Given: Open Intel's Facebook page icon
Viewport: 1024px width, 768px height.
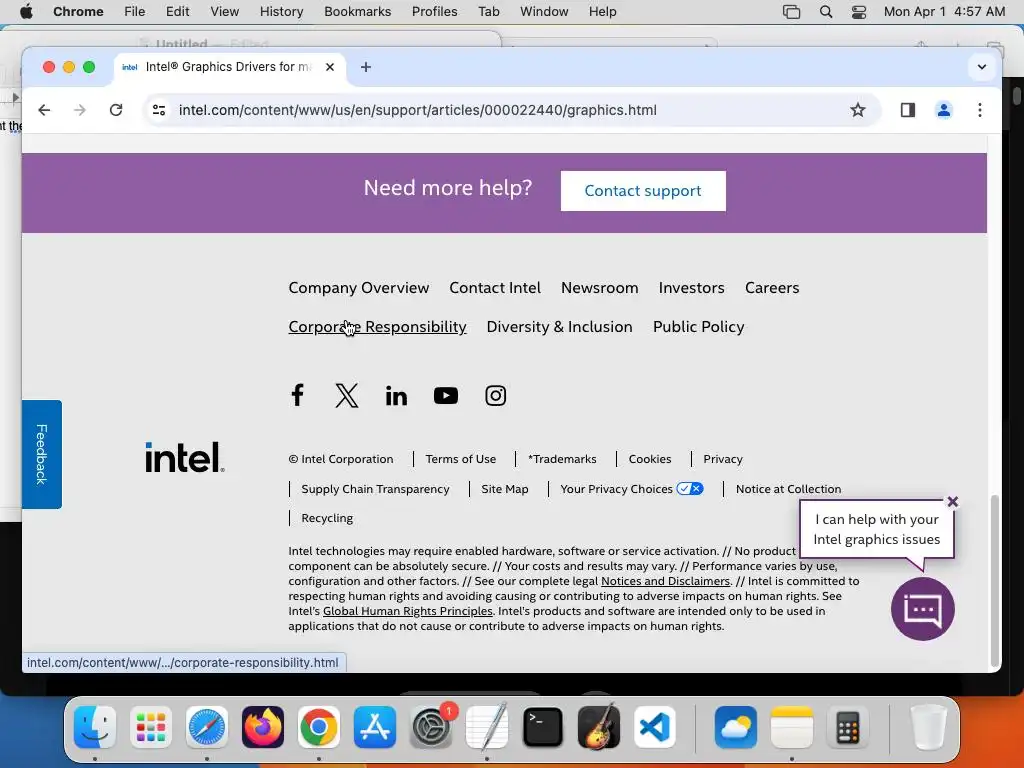Looking at the screenshot, I should [297, 395].
